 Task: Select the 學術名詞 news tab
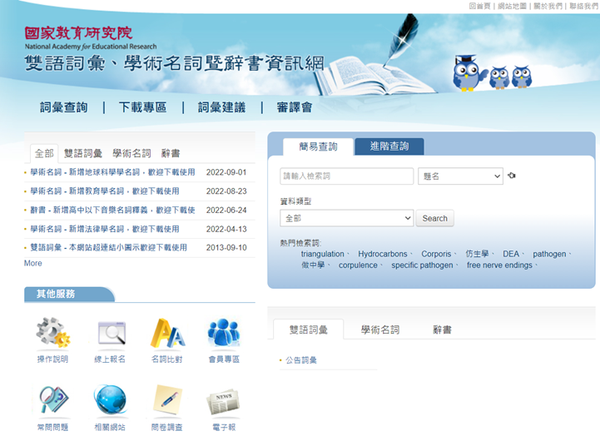pyautogui.click(x=132, y=153)
